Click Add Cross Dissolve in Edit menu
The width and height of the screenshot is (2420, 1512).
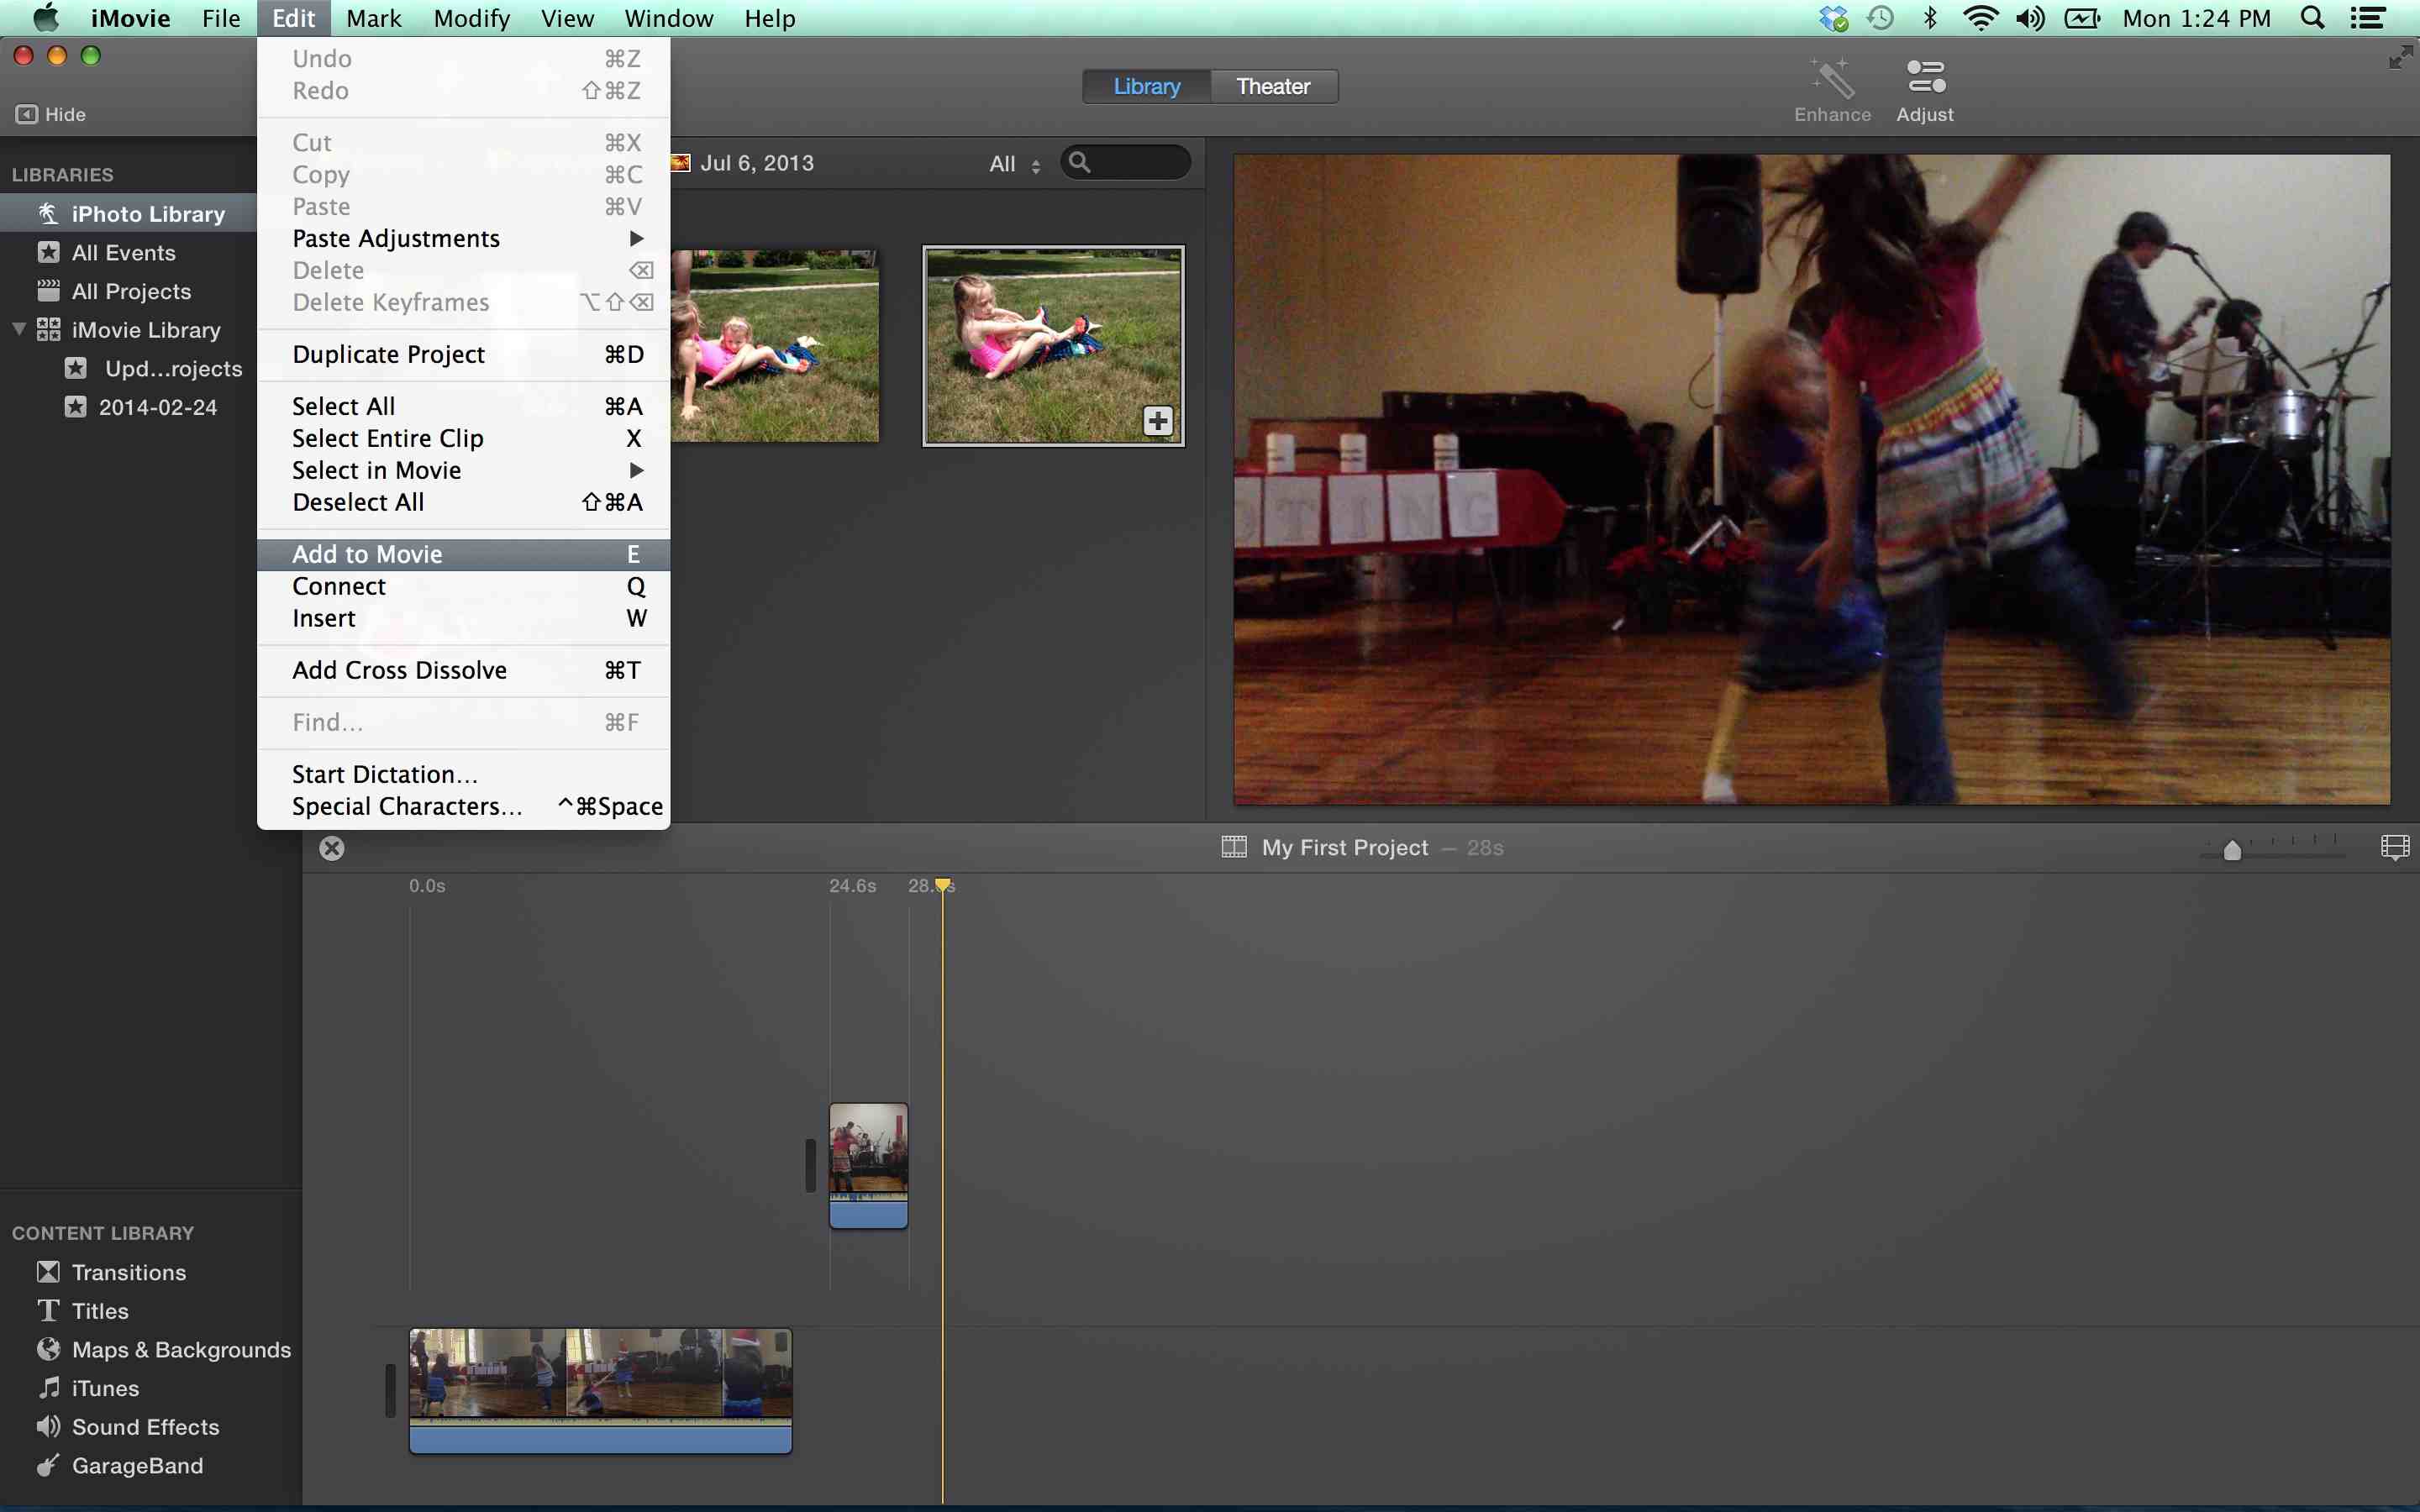click(399, 669)
